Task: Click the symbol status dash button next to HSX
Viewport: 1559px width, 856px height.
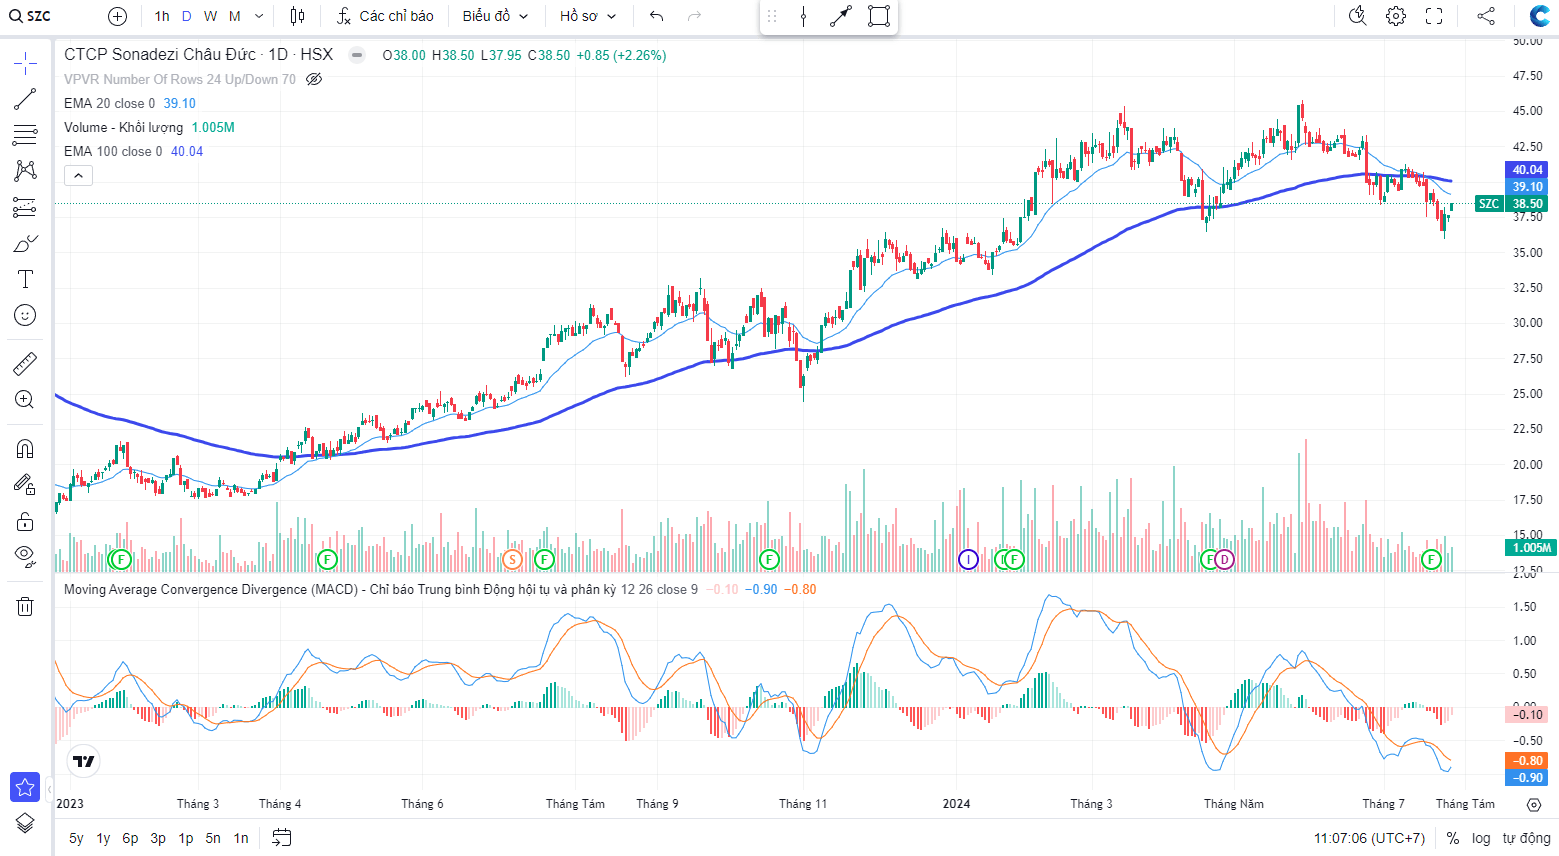Action: click(x=357, y=55)
